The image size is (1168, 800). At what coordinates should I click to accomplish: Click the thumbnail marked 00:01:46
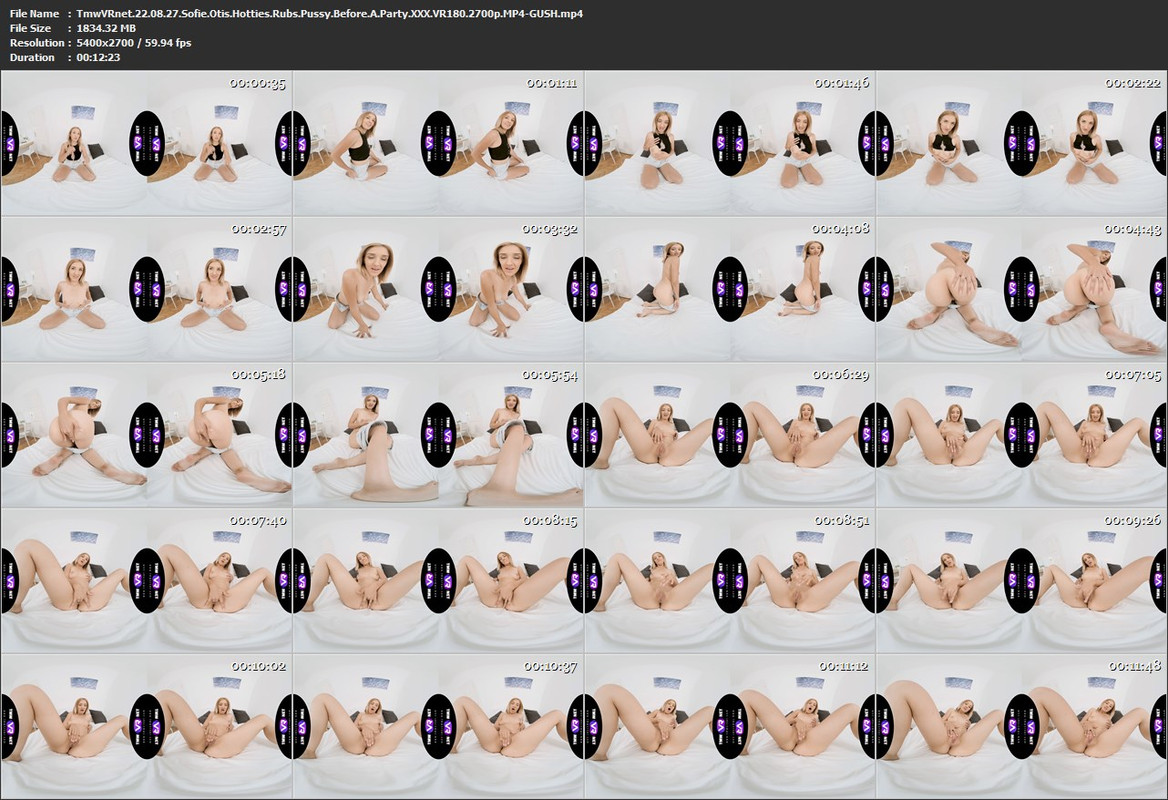coord(730,143)
